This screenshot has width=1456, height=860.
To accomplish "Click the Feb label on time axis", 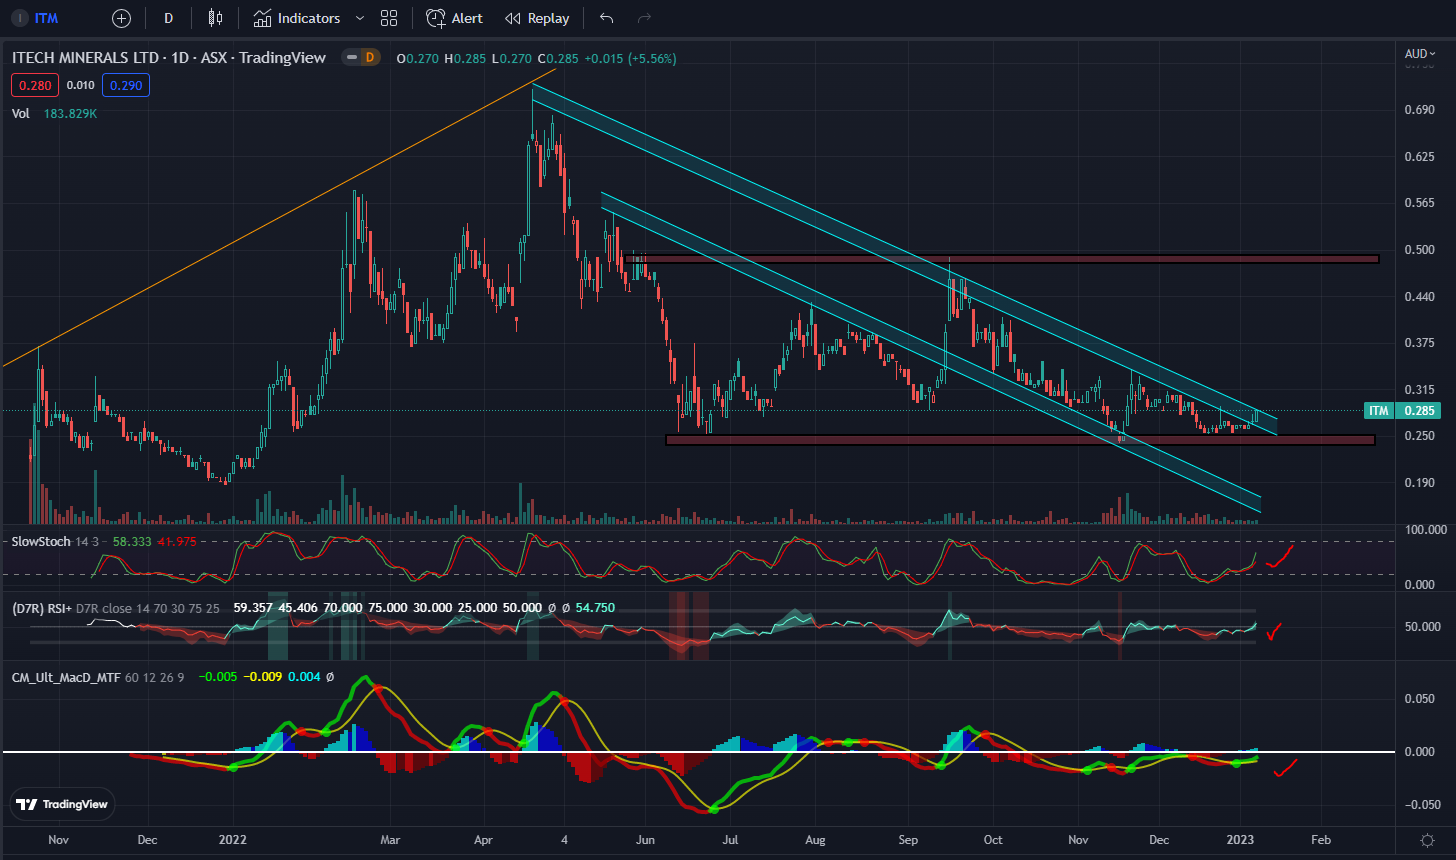I will [1321, 839].
